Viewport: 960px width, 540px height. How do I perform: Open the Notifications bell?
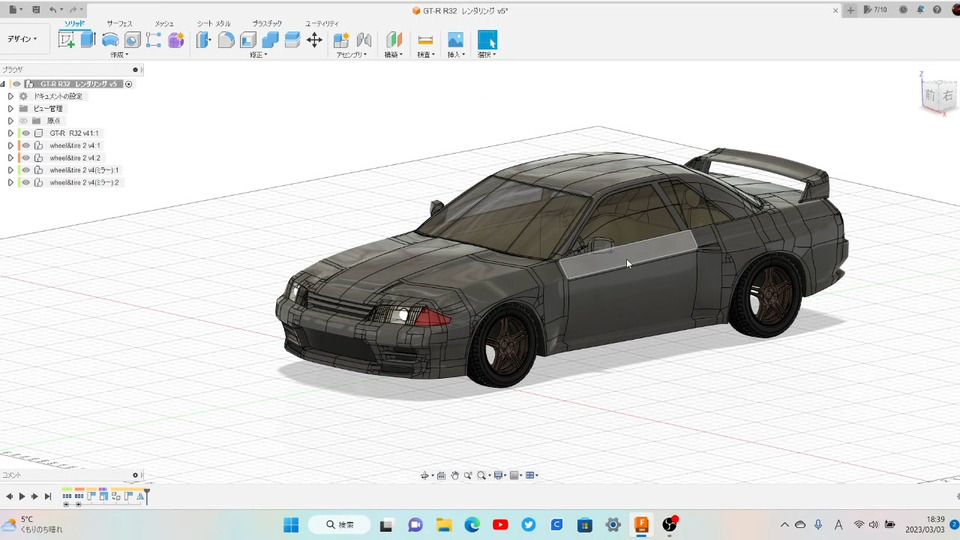click(920, 10)
